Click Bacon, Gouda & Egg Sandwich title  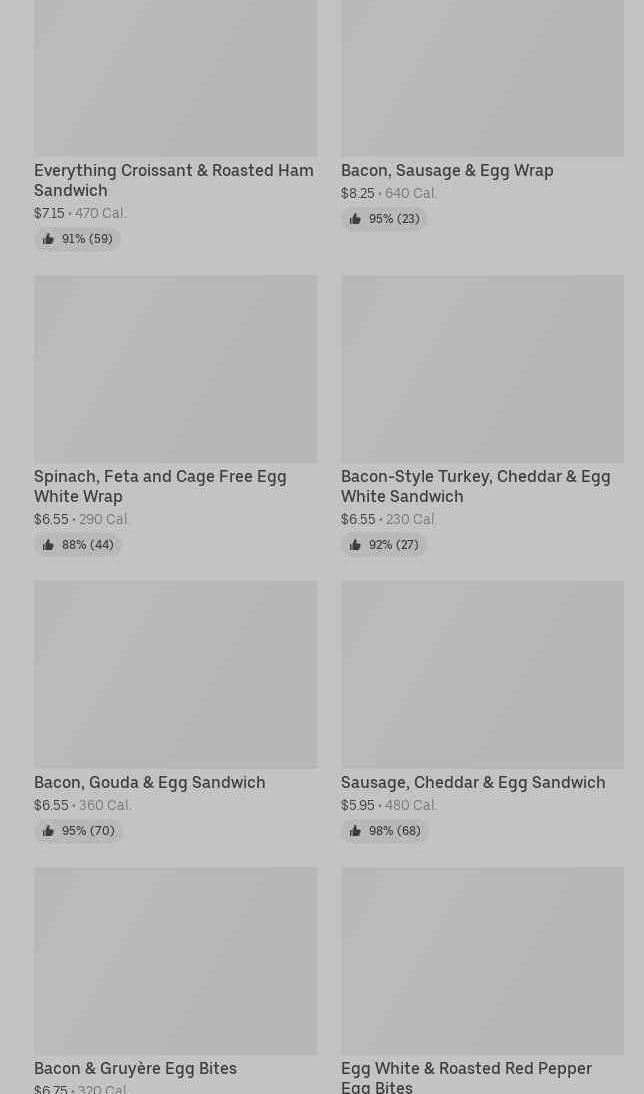[x=149, y=783]
